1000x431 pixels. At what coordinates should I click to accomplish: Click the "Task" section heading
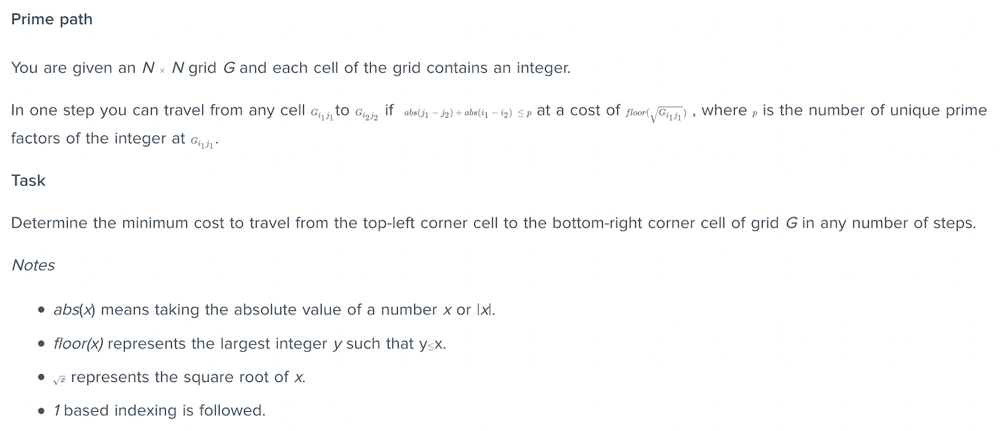click(28, 180)
